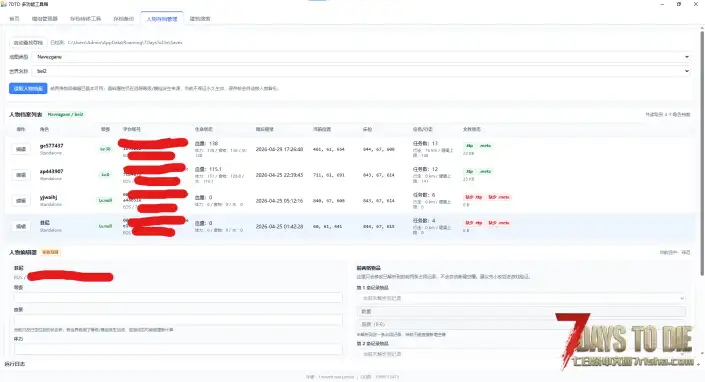Open the tab right of 首页

45,19
